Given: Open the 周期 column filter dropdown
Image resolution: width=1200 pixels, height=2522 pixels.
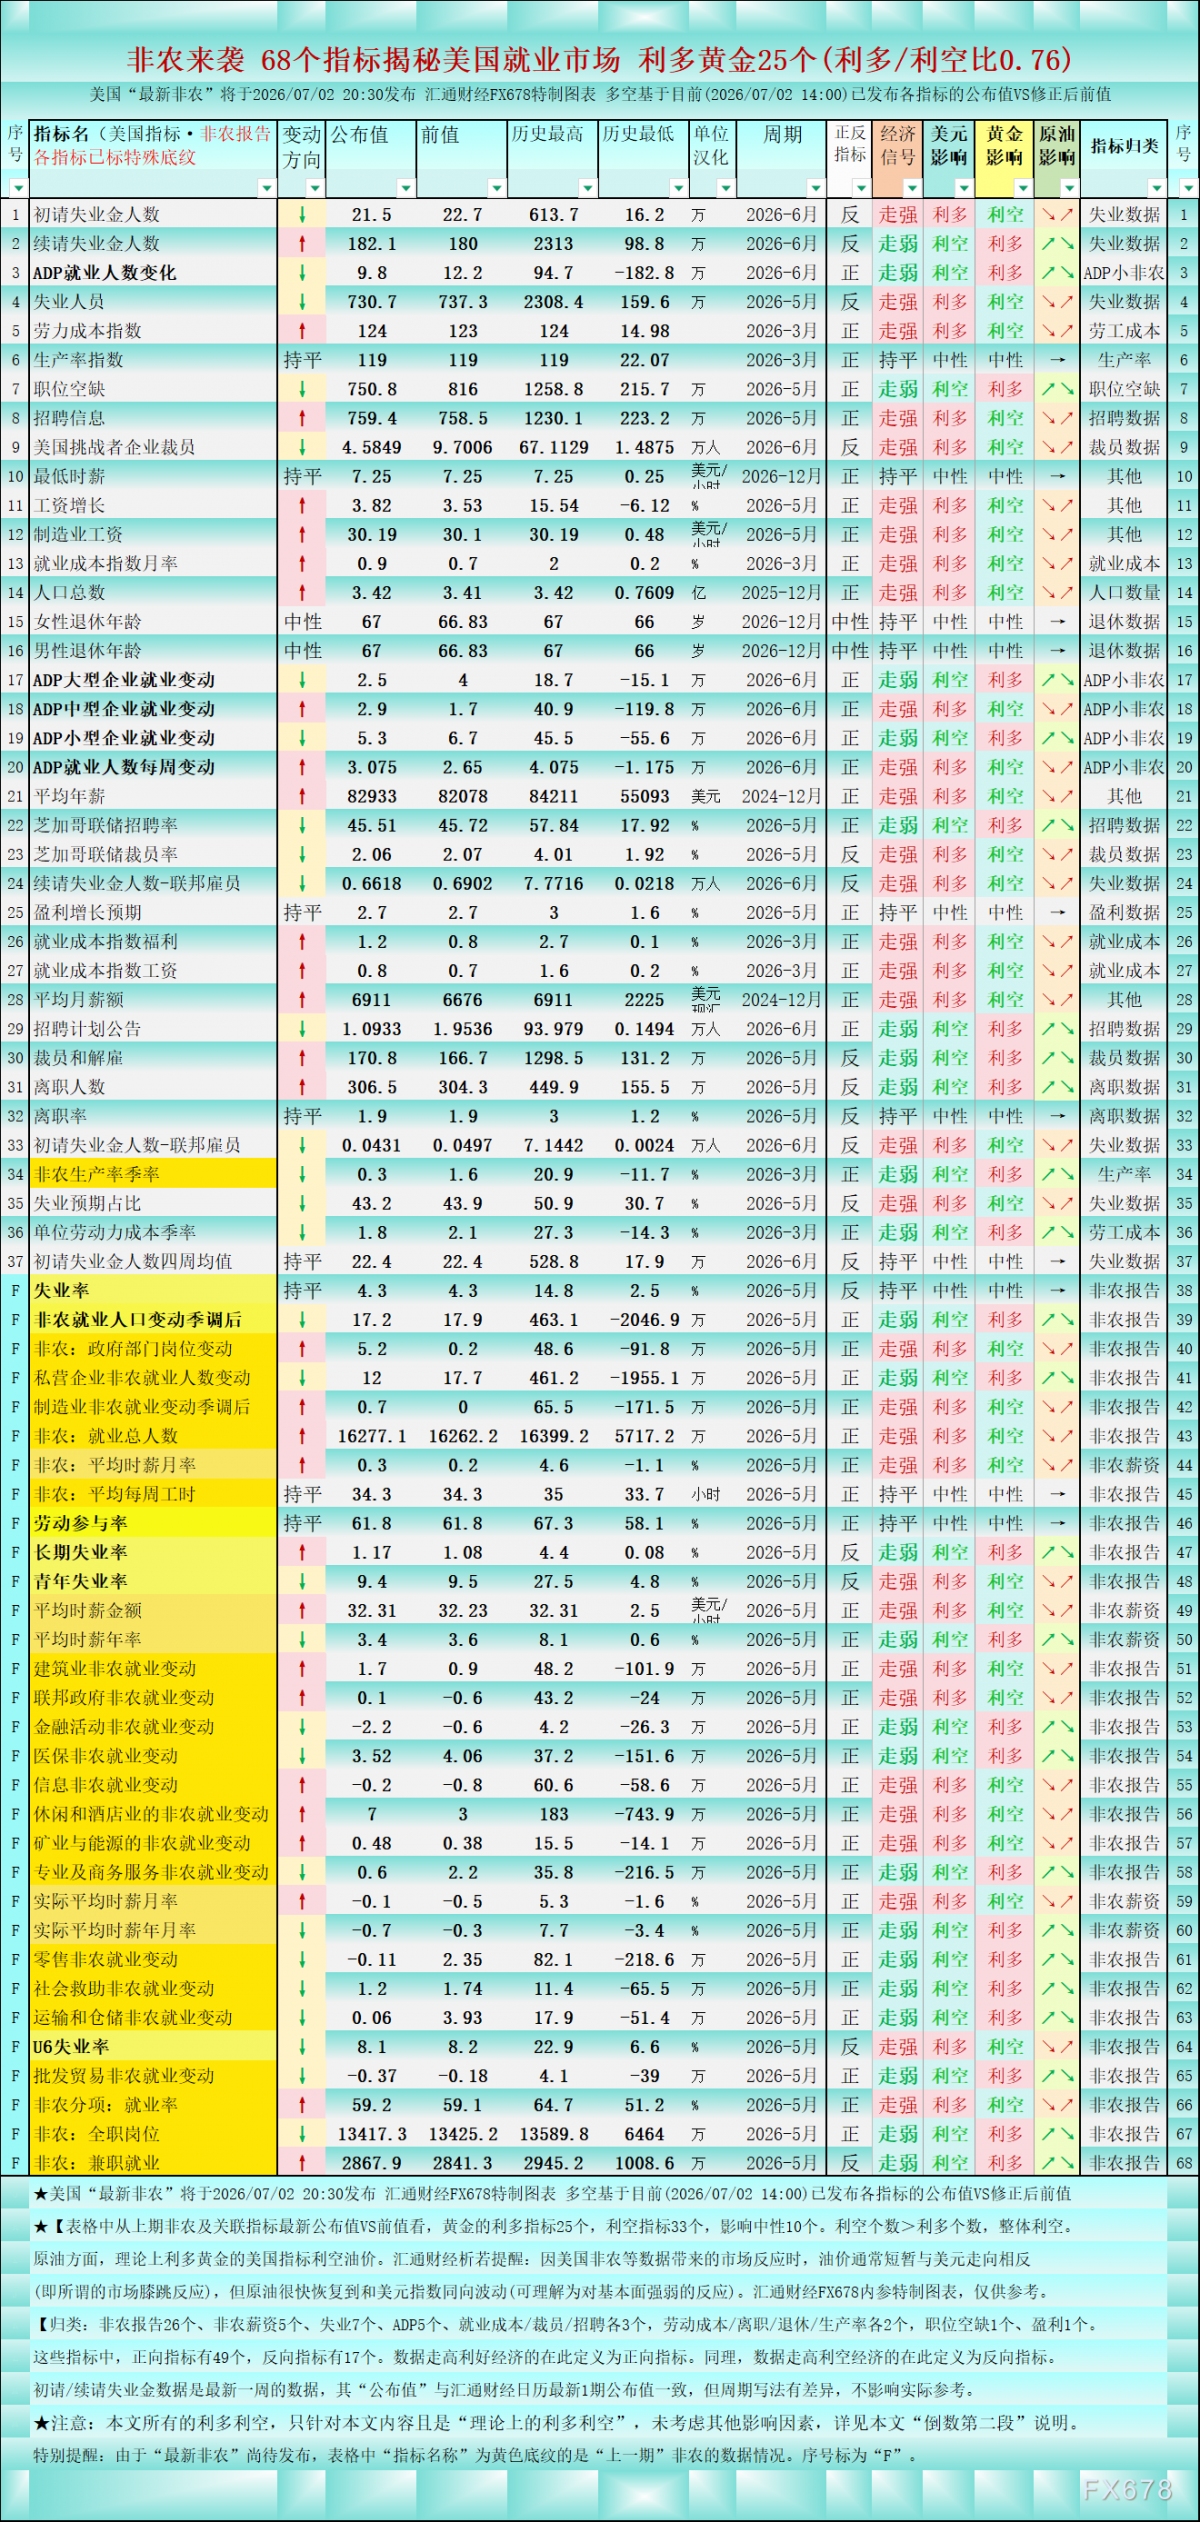Looking at the screenshot, I should 816,187.
